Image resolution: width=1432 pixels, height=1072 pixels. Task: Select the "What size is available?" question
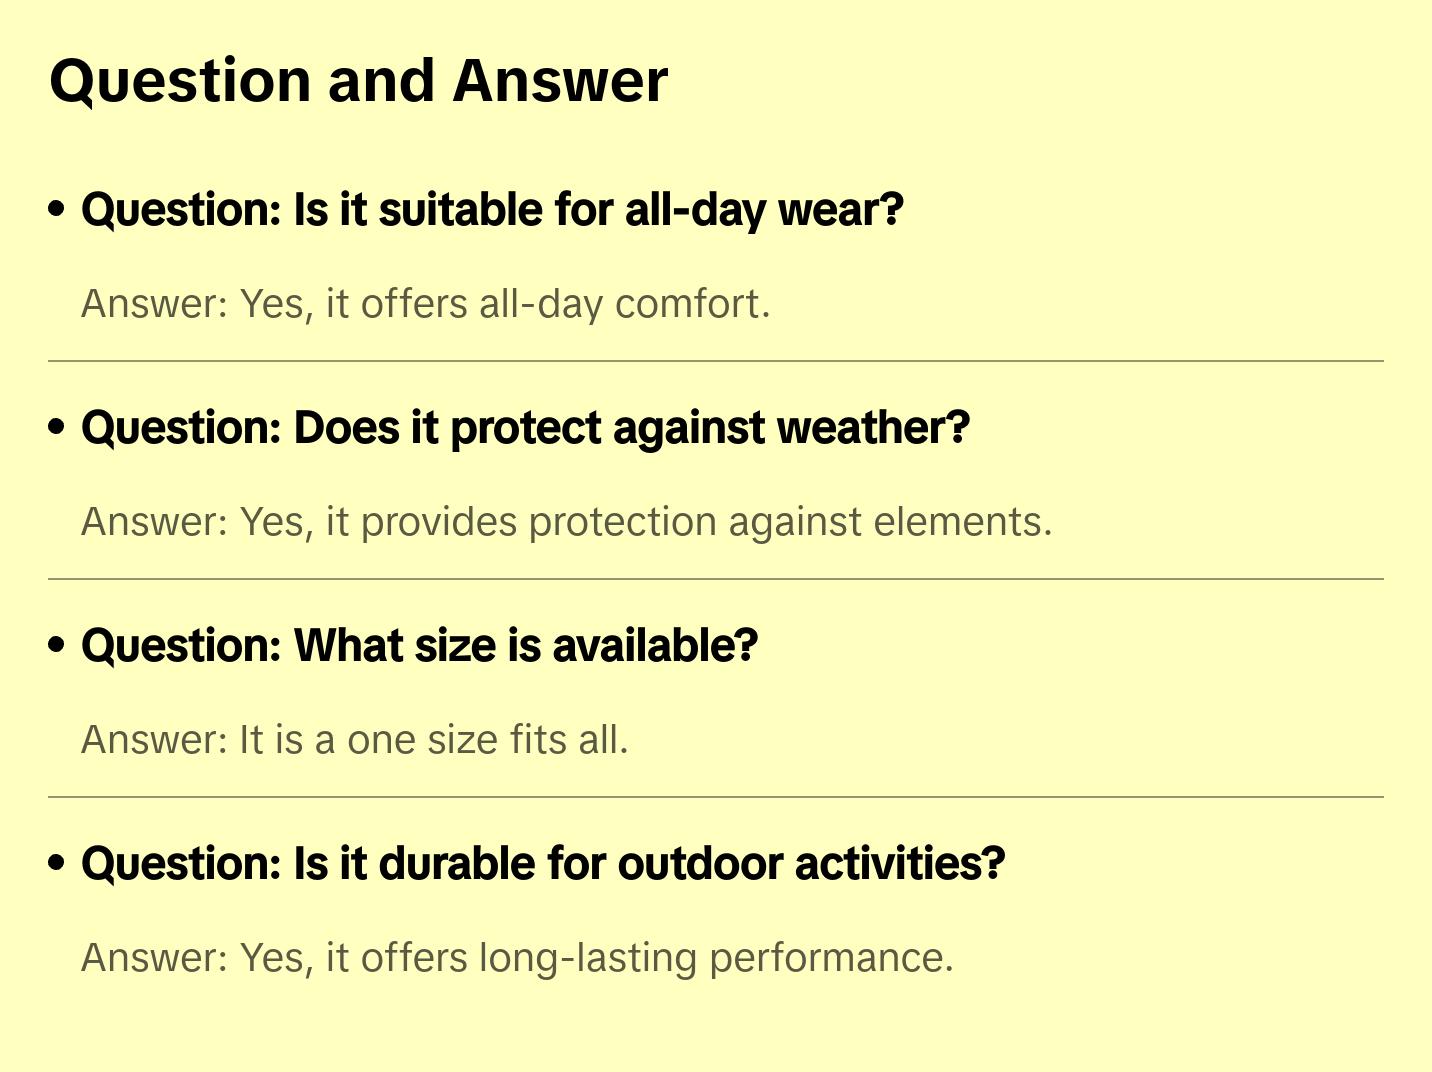pos(419,646)
